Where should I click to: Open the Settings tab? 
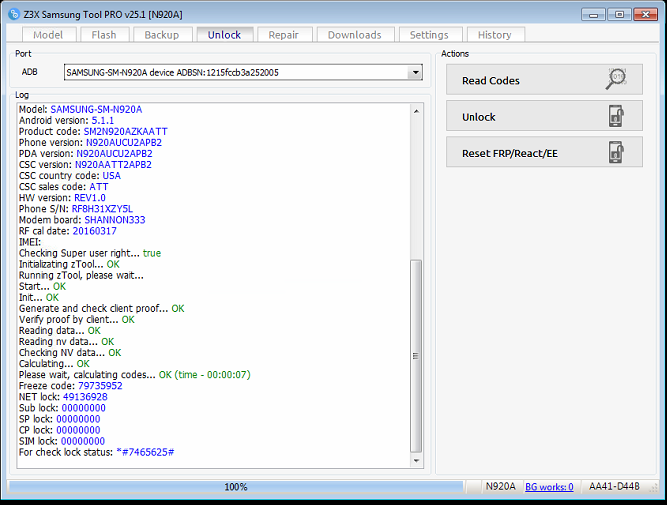[429, 35]
